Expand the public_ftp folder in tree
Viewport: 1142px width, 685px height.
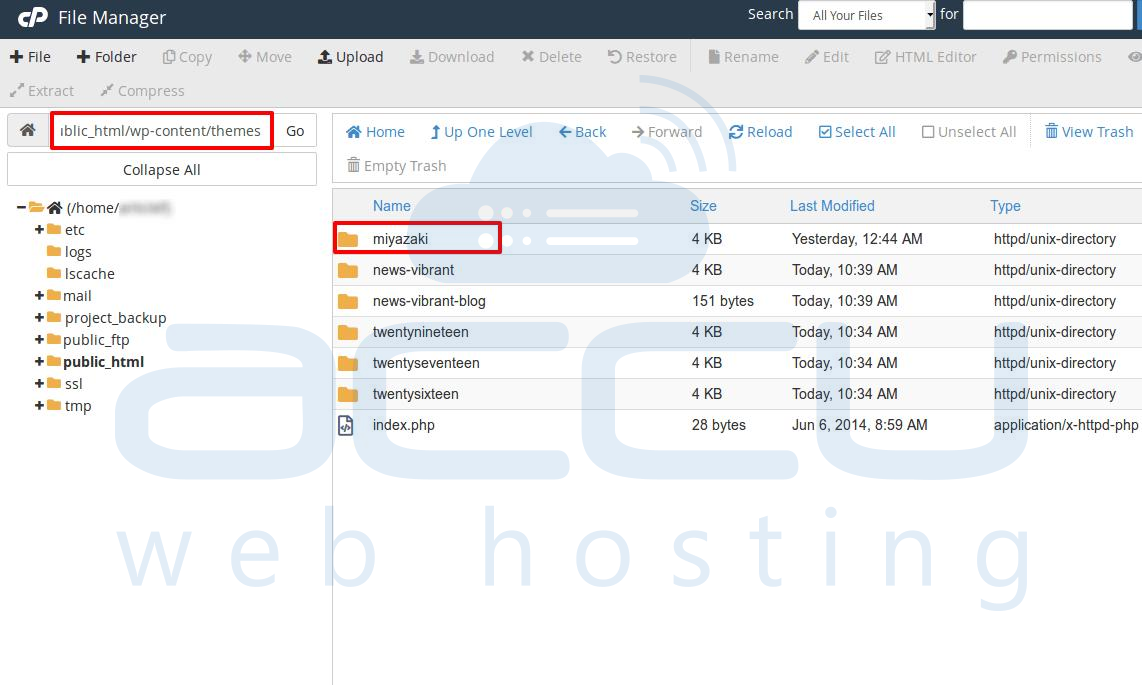(x=39, y=339)
